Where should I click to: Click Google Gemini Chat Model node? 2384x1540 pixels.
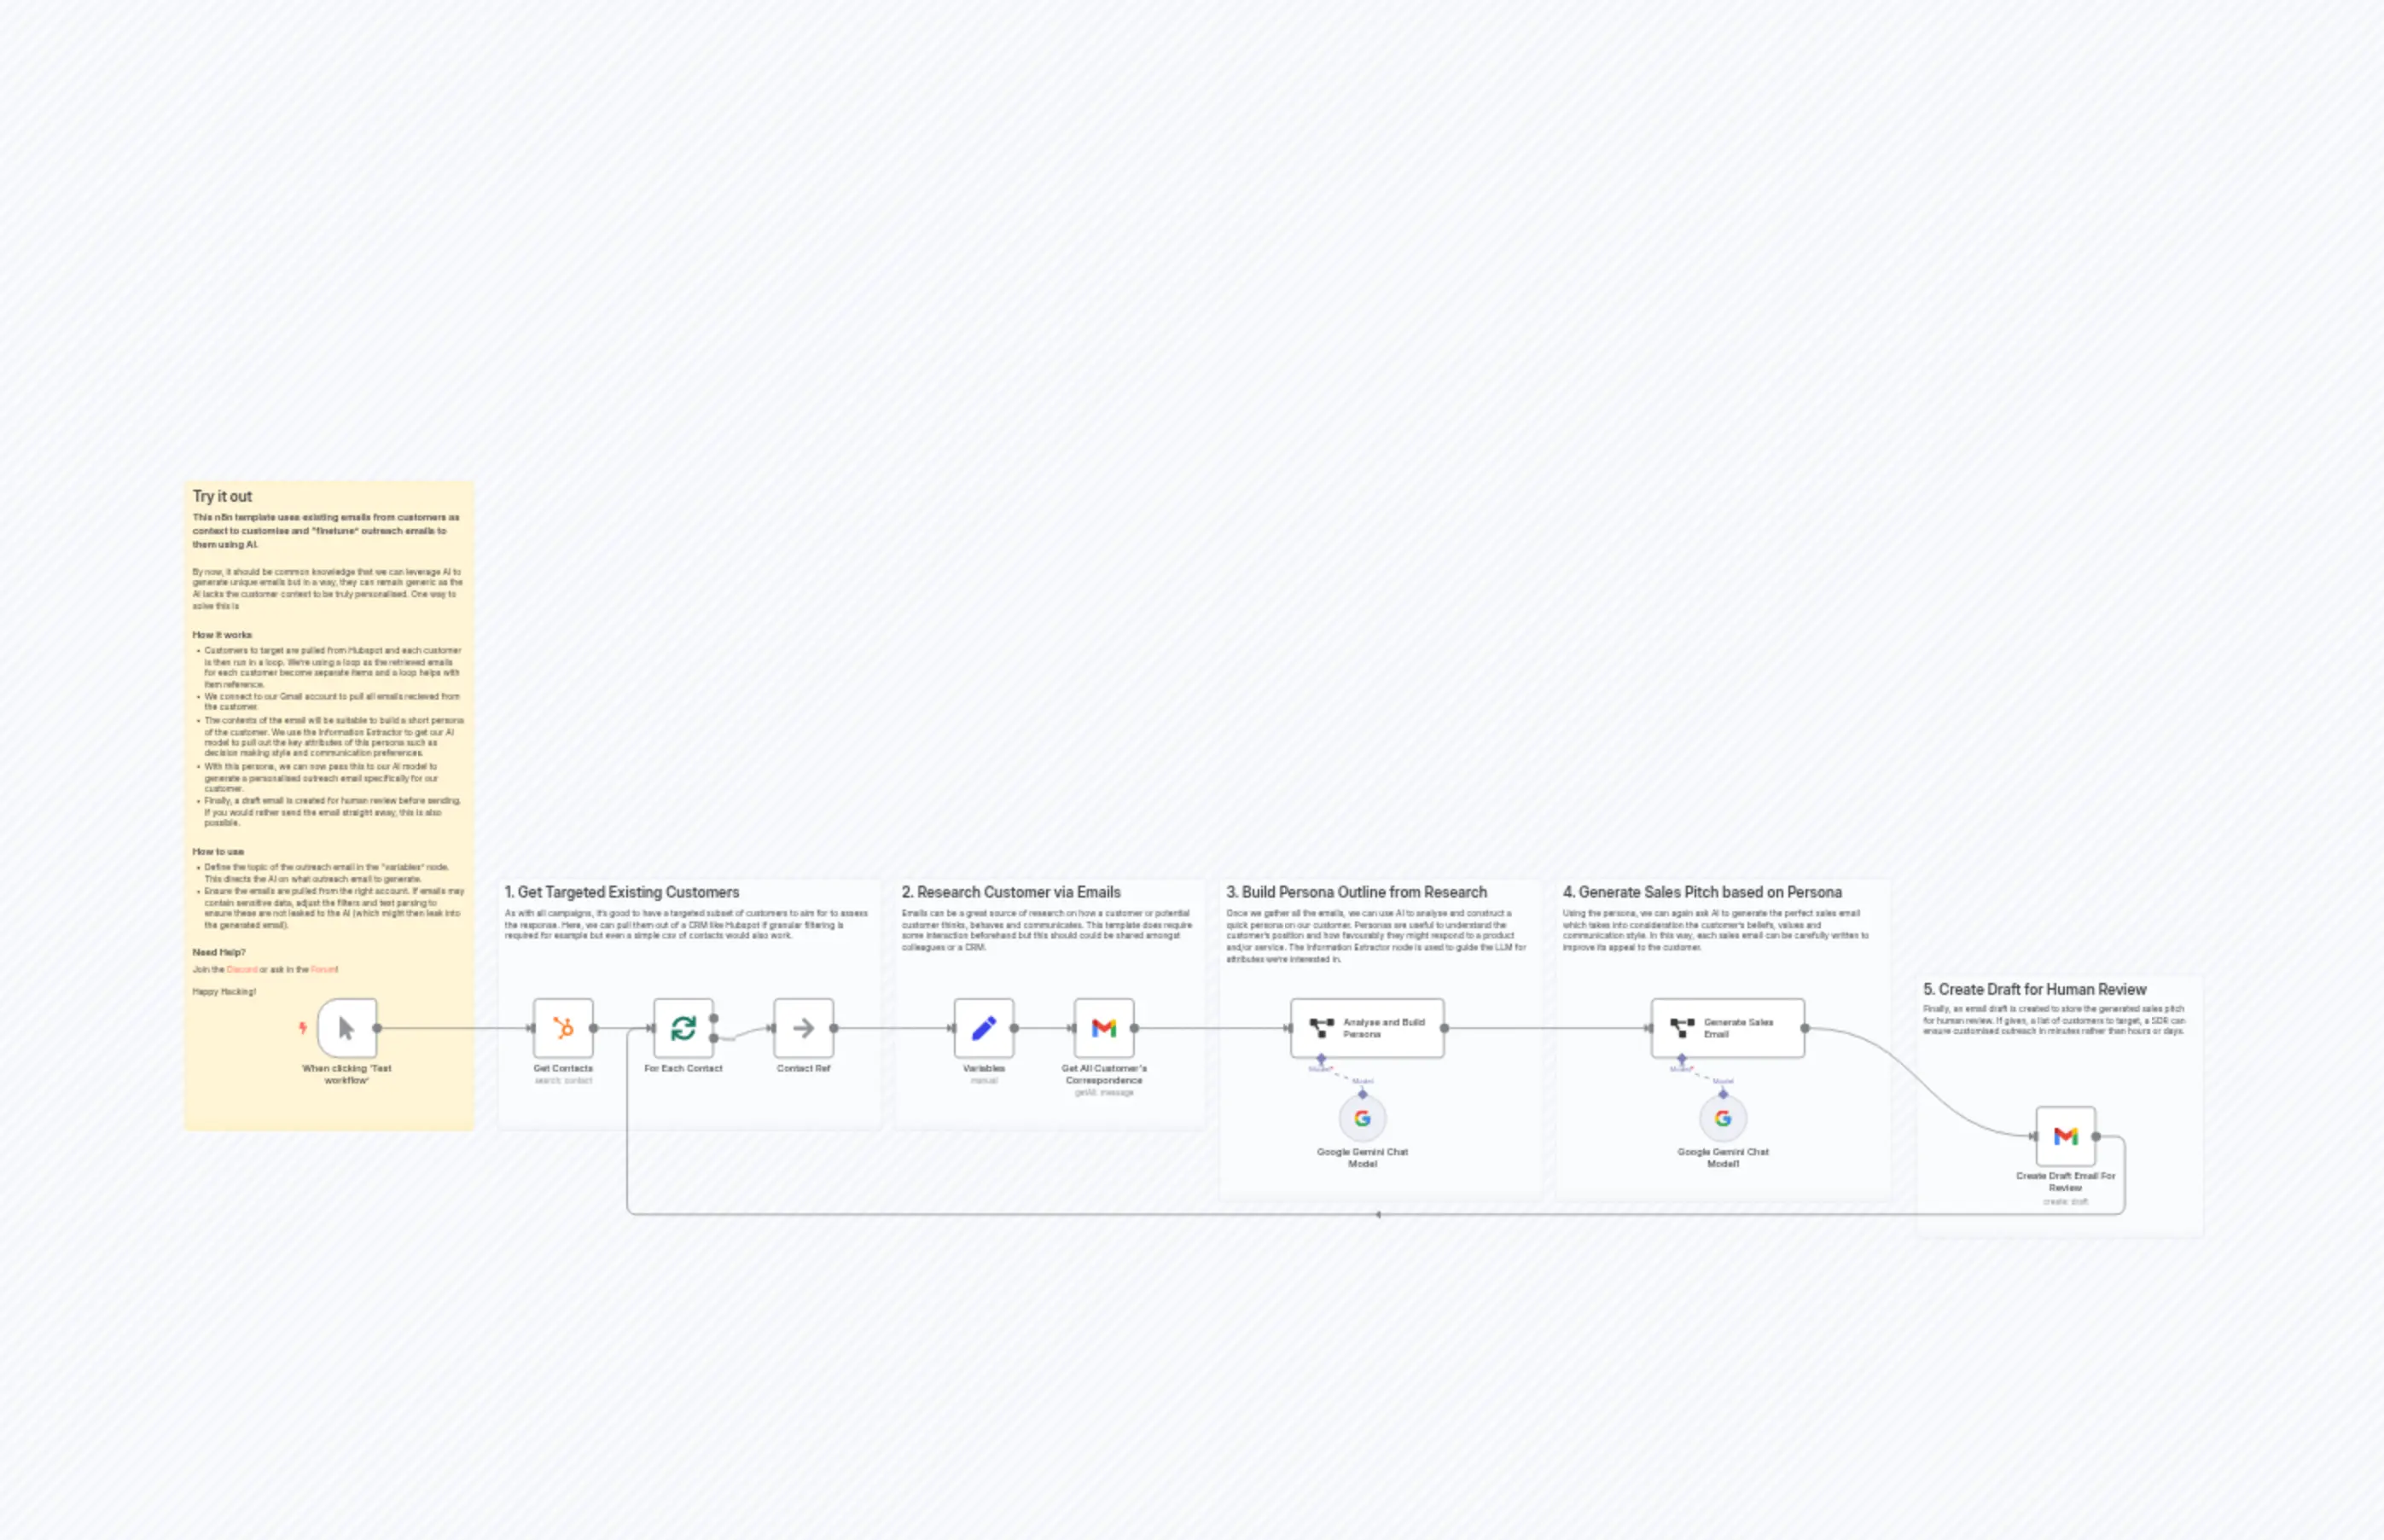(1362, 1118)
